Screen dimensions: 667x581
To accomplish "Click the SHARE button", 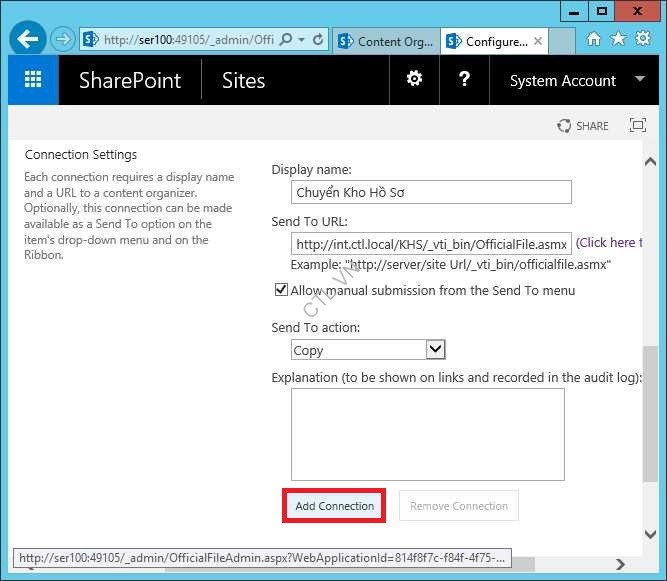I will pyautogui.click(x=583, y=126).
